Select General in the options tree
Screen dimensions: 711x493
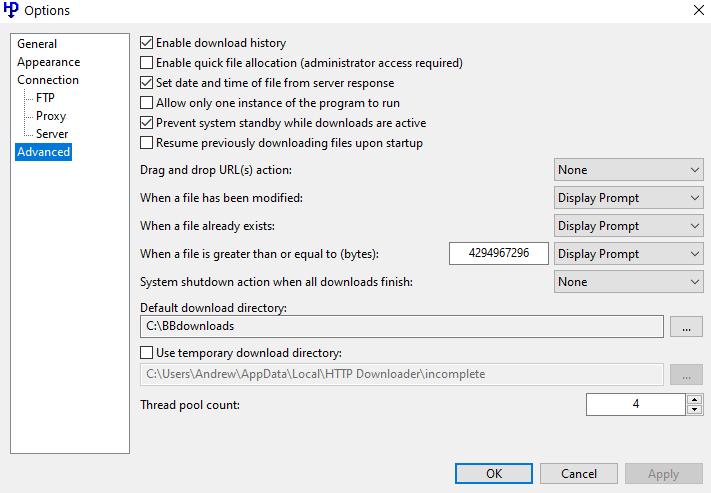tap(37, 44)
